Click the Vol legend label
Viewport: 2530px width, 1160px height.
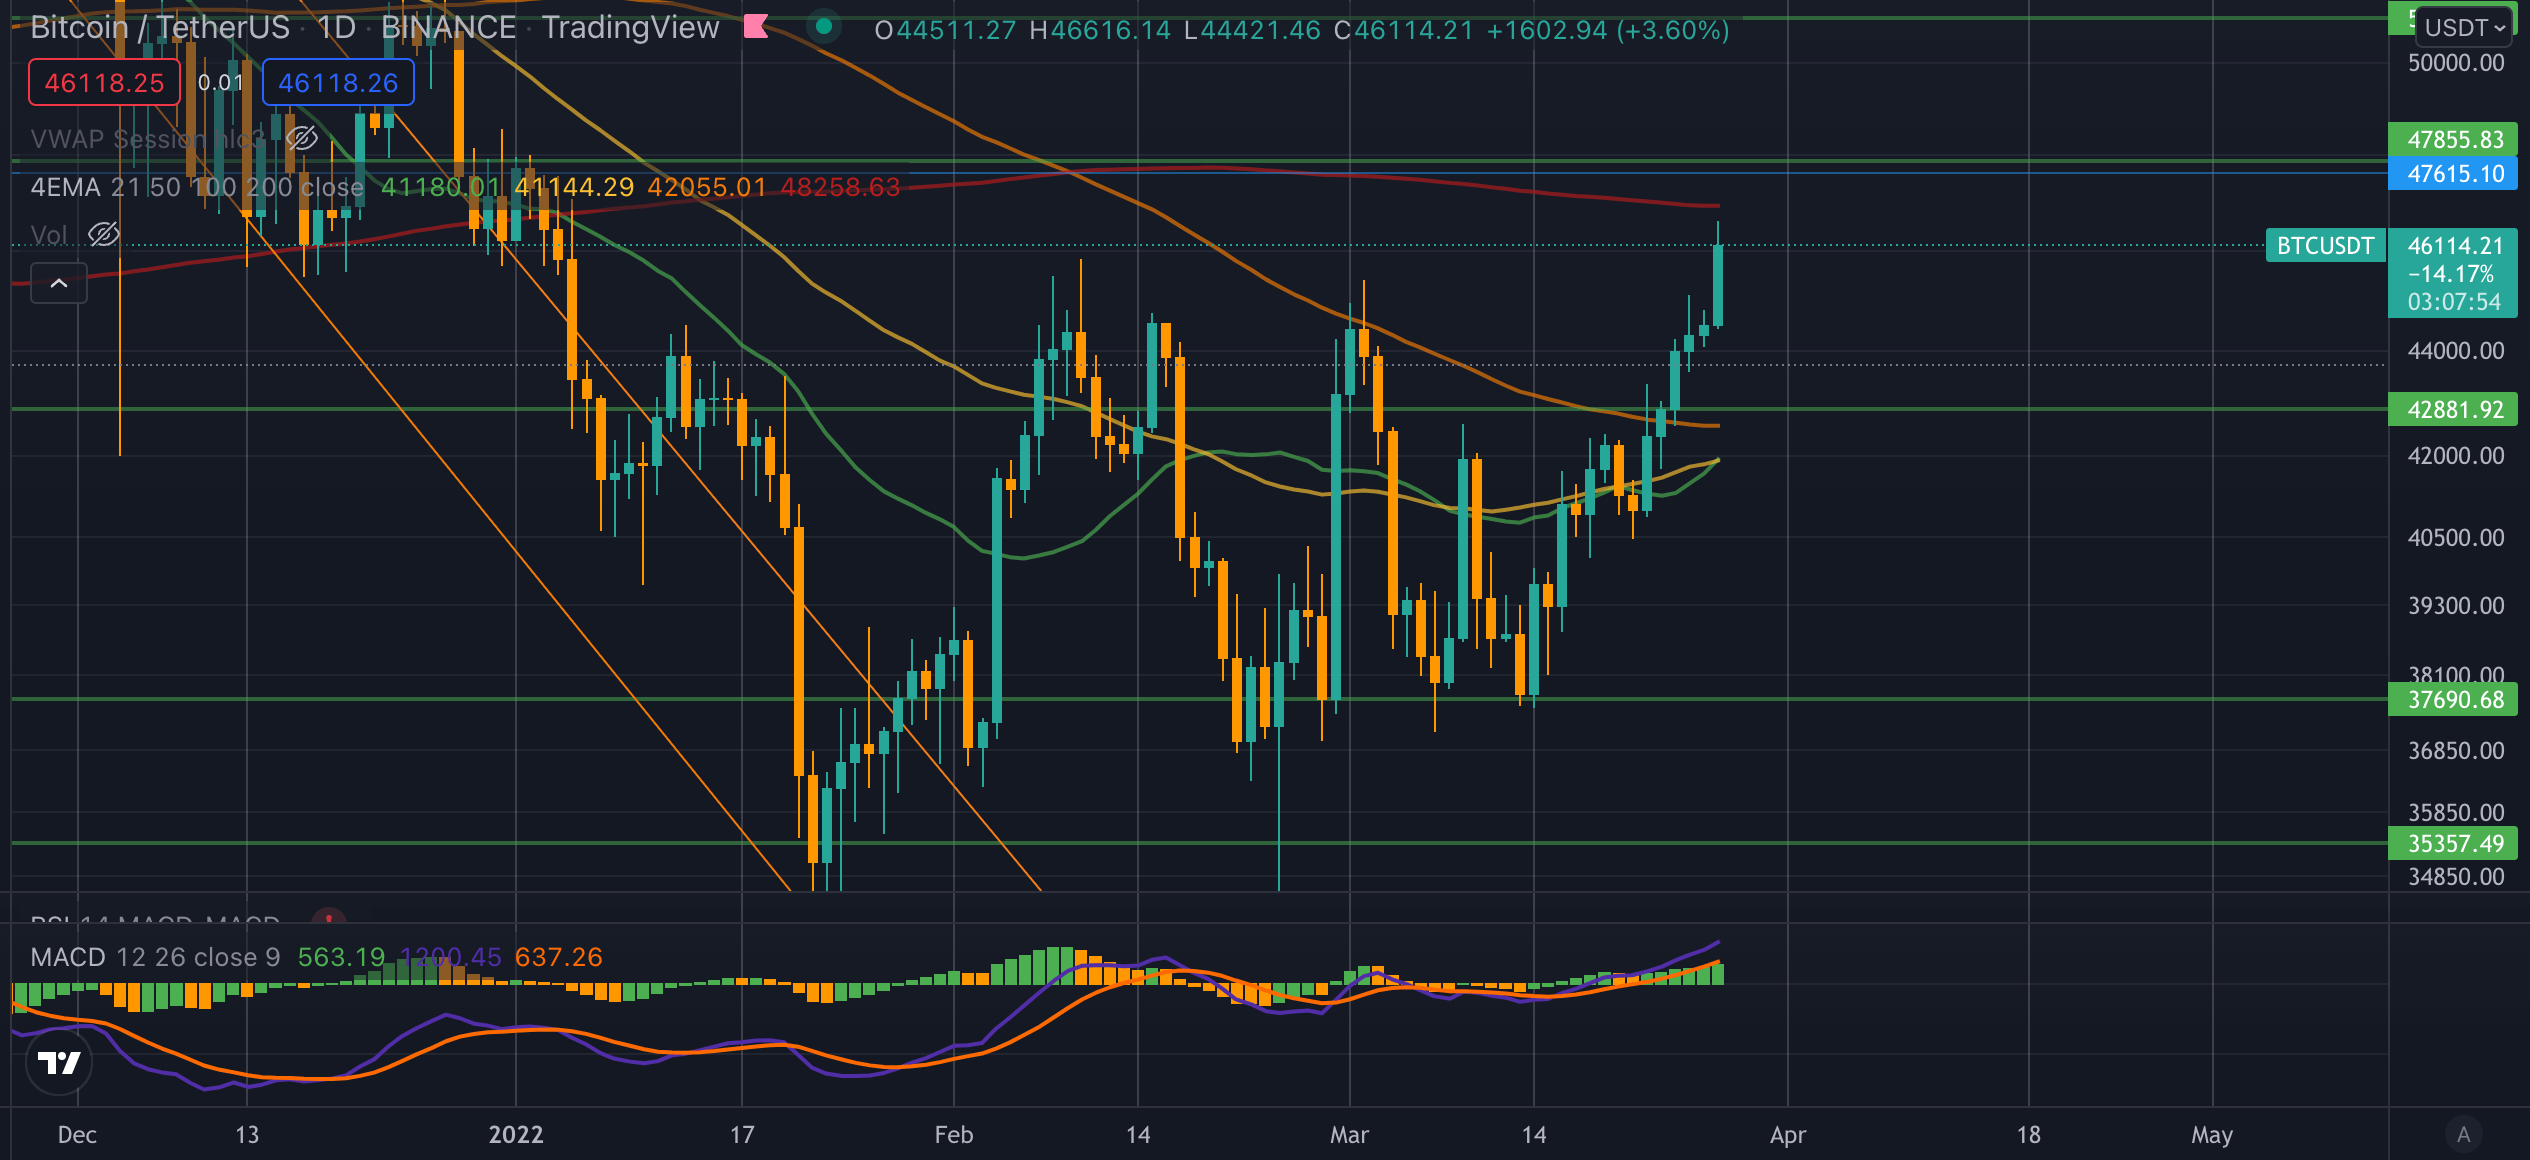(49, 235)
